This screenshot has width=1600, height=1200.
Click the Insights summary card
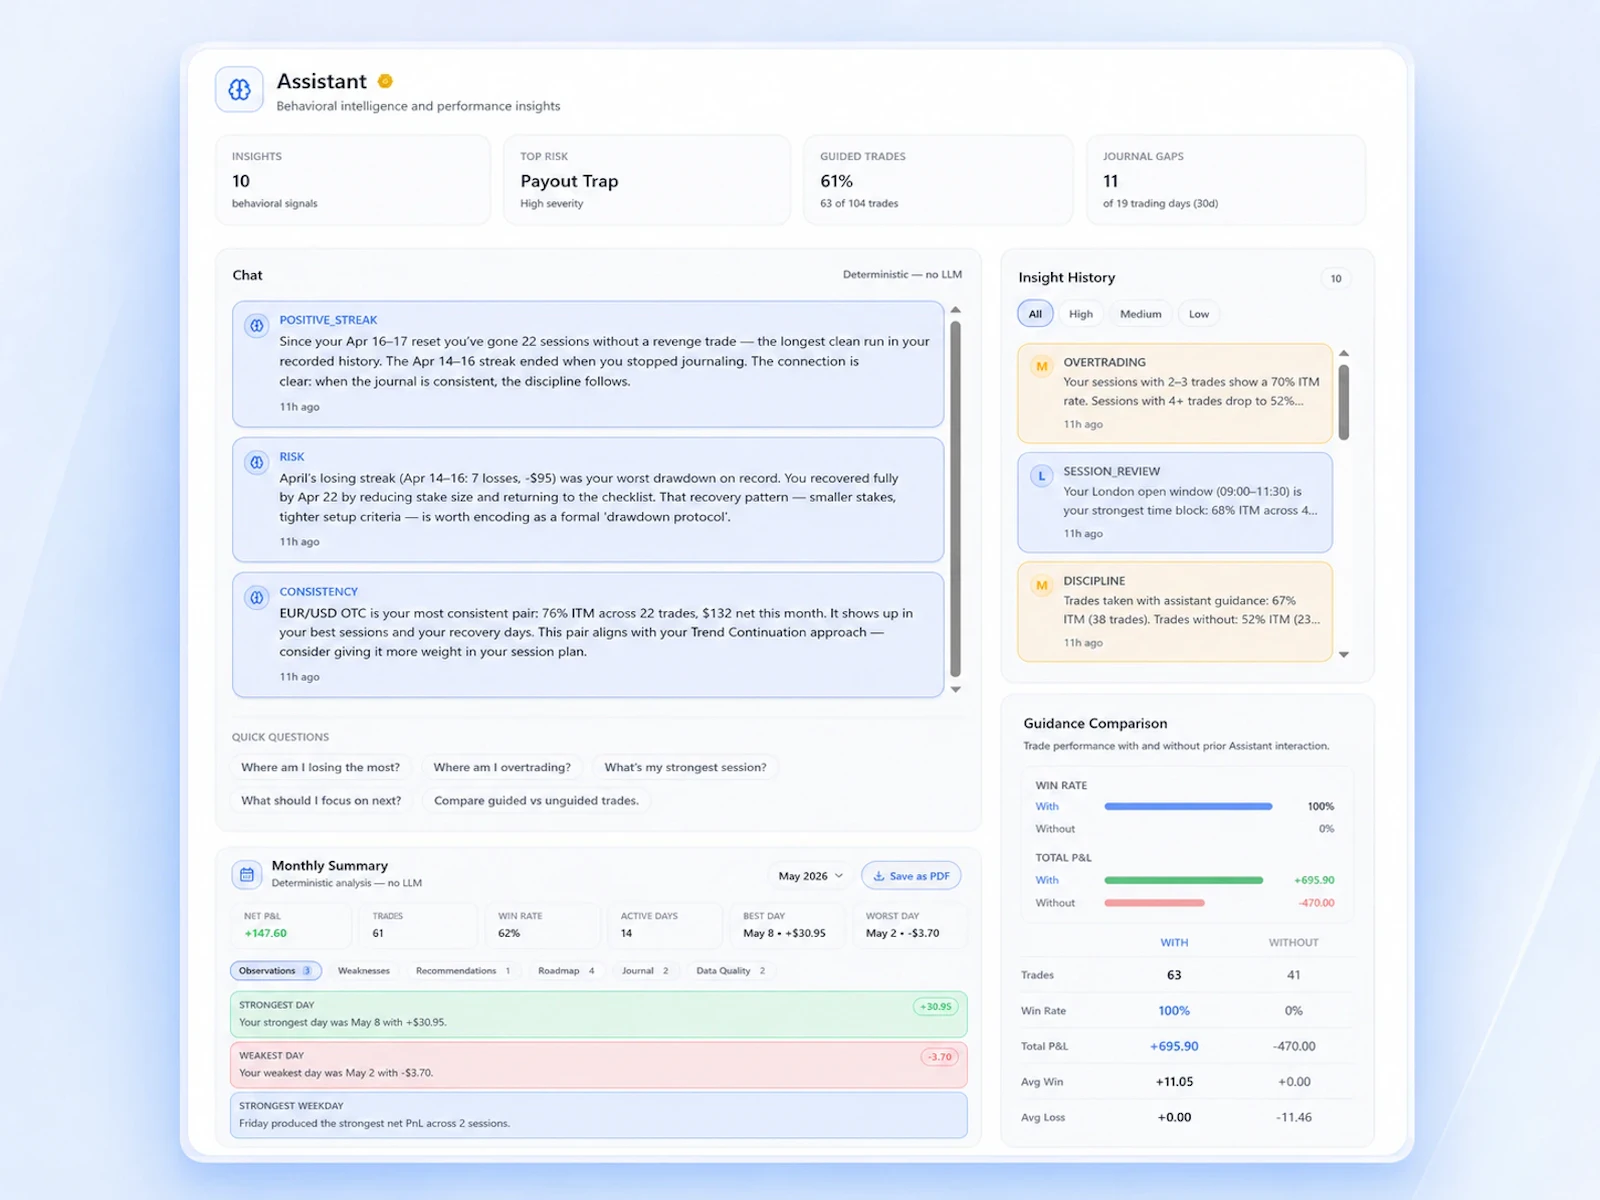pos(353,180)
